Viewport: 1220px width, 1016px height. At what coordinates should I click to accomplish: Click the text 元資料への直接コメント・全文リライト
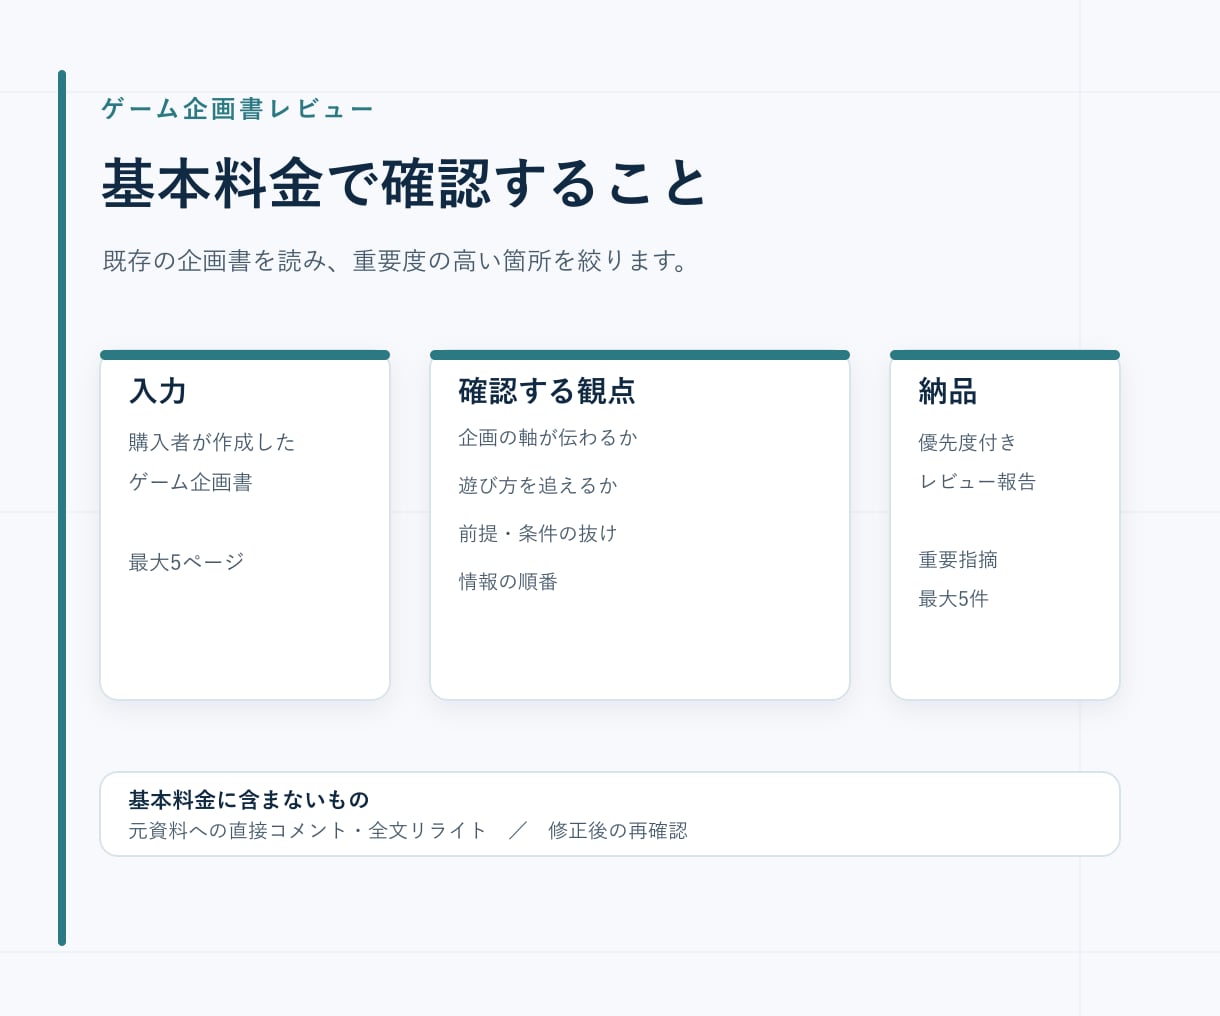click(x=308, y=830)
